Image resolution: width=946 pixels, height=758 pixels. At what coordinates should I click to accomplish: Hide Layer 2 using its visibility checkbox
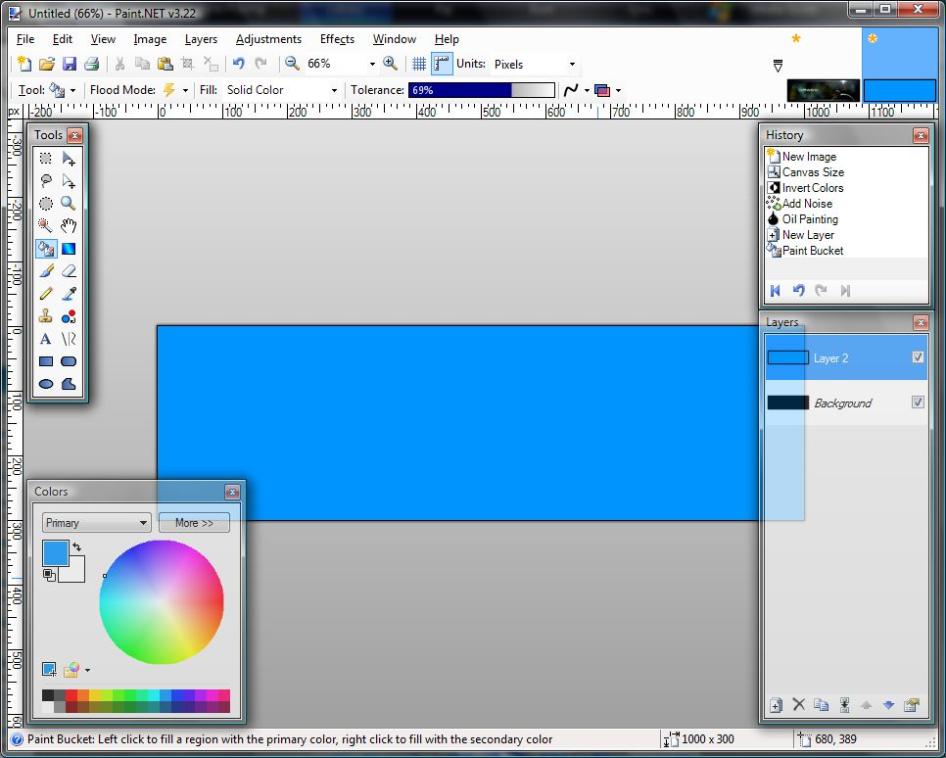click(918, 357)
